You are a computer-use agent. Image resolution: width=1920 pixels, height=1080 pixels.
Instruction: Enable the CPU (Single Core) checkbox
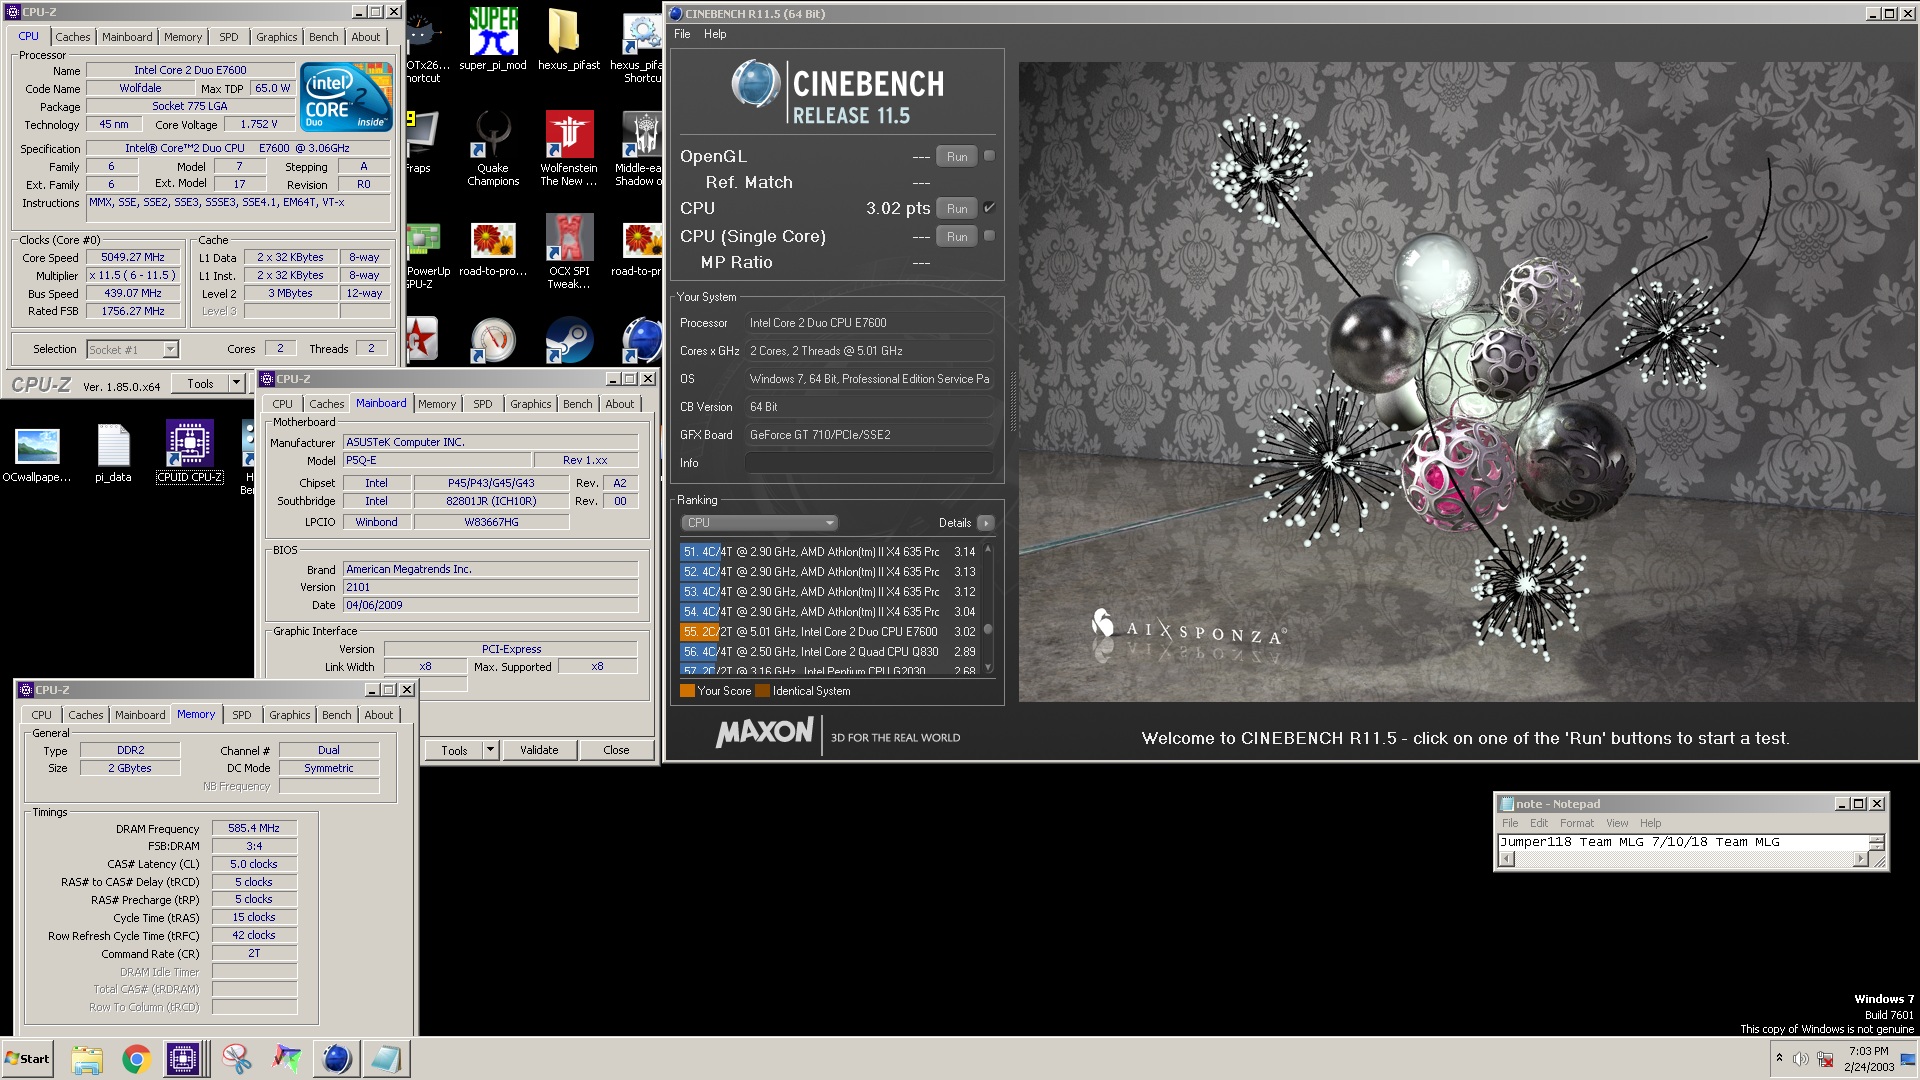(x=989, y=236)
